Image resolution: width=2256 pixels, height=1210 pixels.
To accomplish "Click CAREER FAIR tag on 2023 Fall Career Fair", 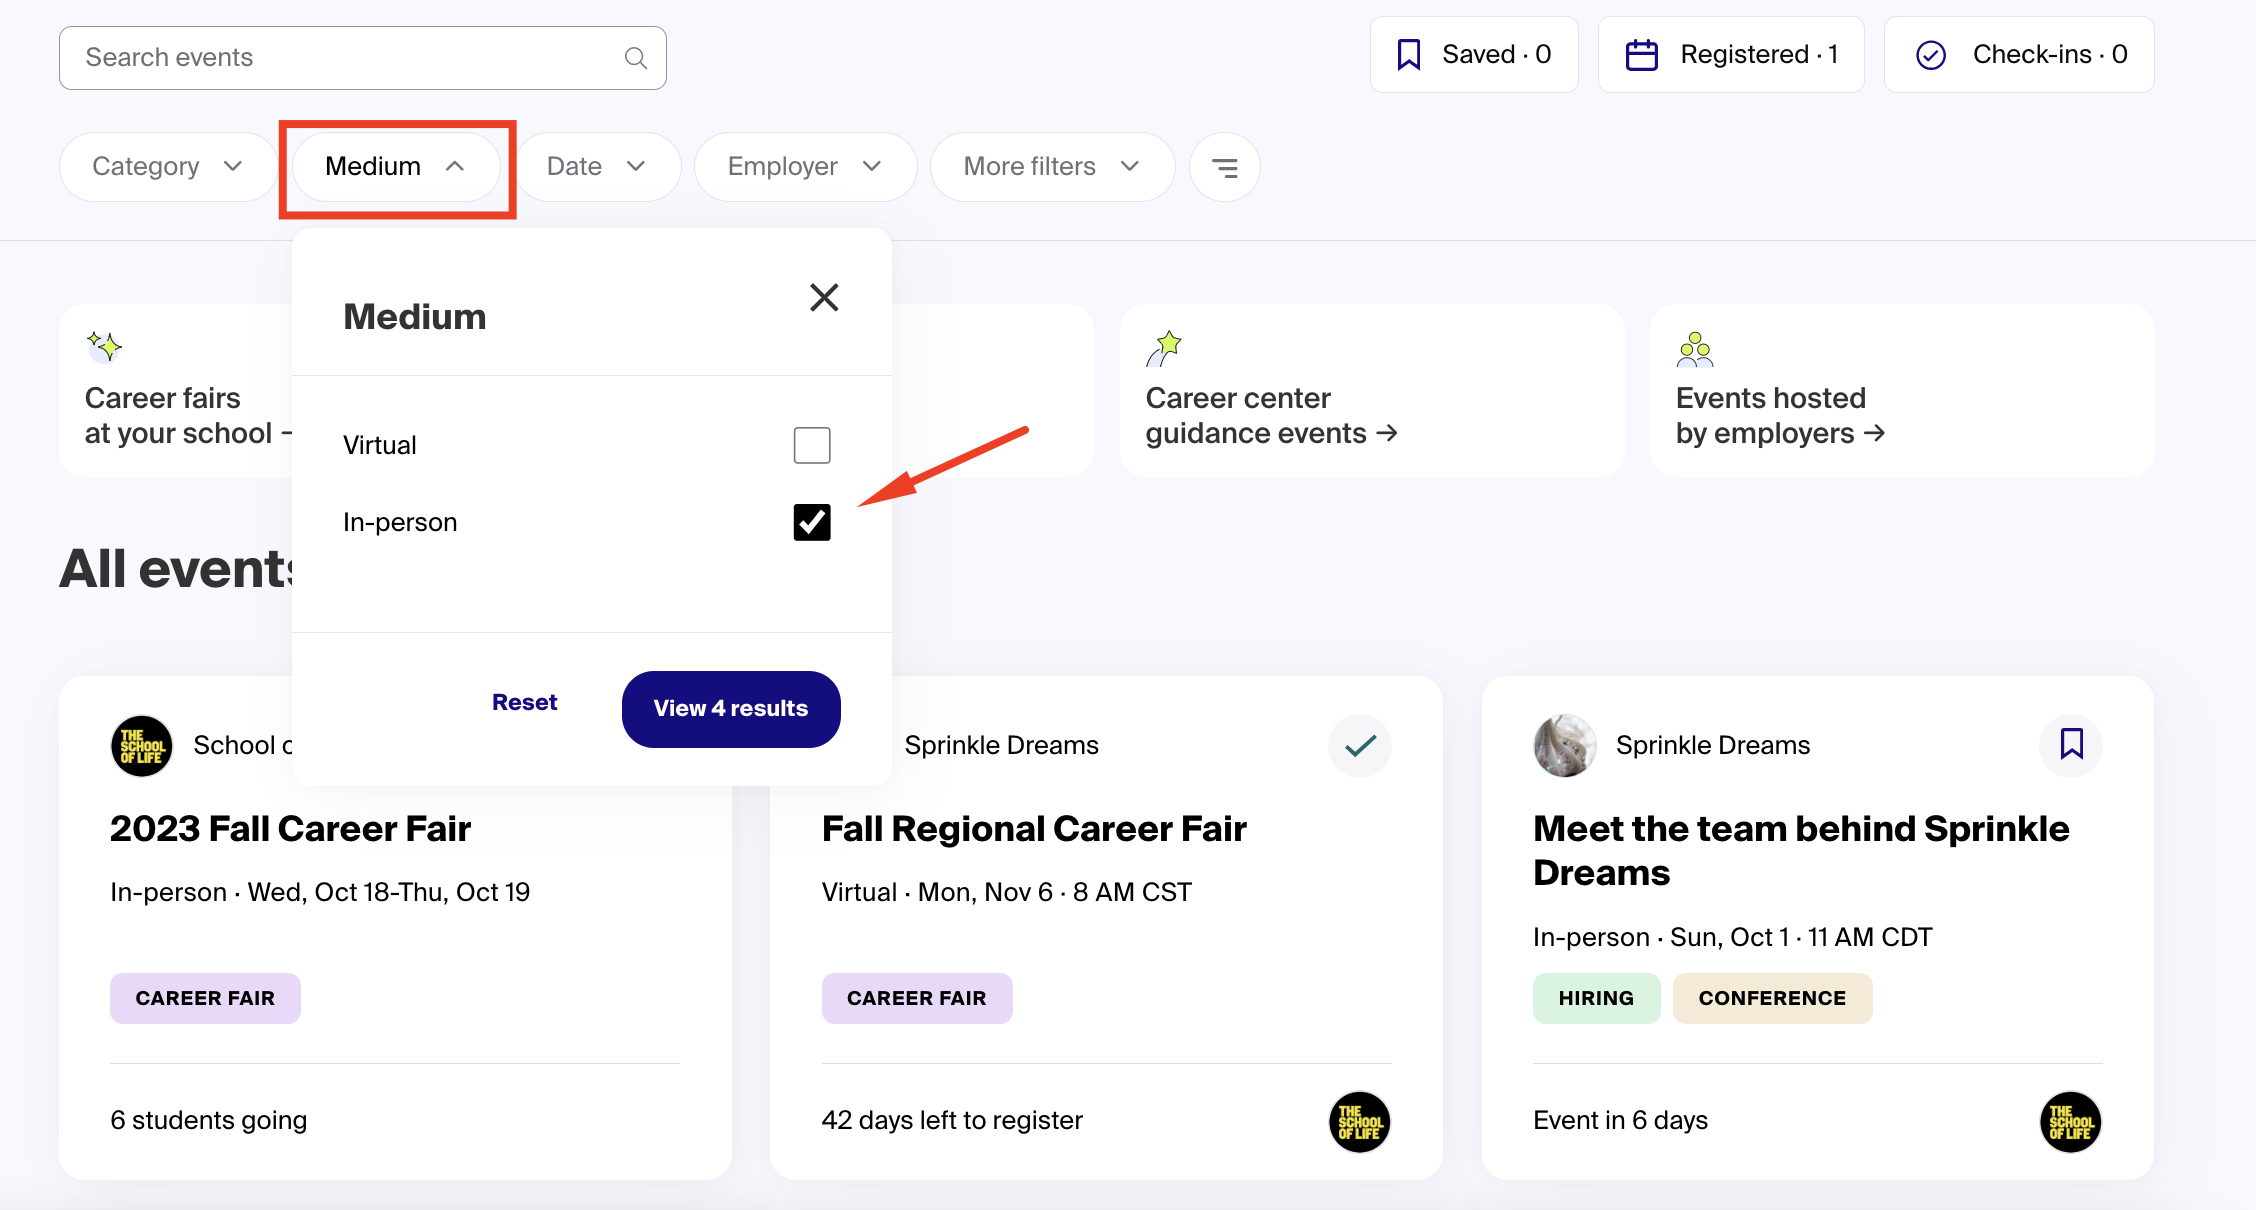I will (x=205, y=998).
